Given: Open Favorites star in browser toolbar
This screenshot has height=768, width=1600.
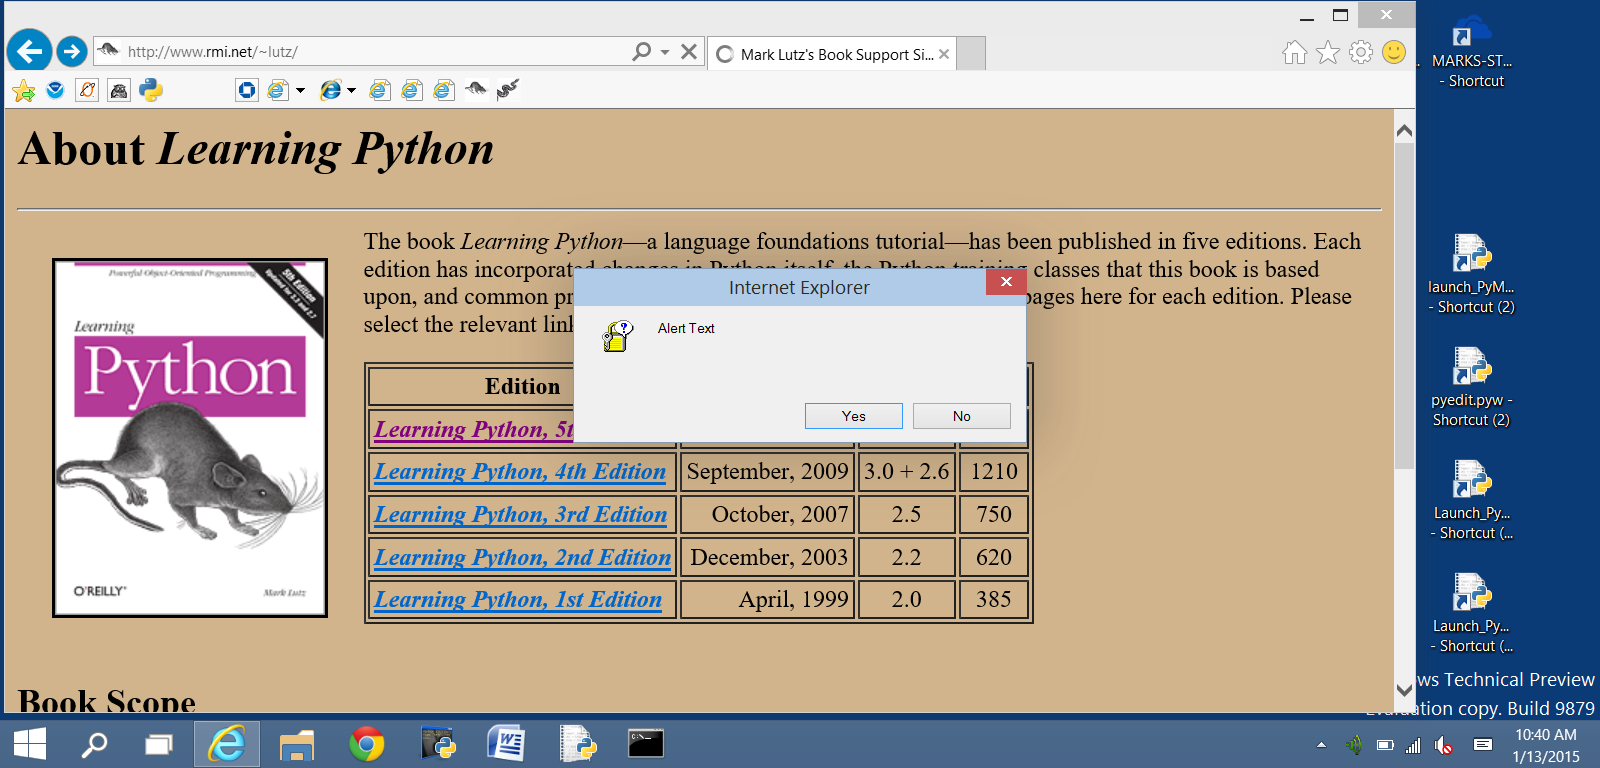Looking at the screenshot, I should click(x=1327, y=52).
